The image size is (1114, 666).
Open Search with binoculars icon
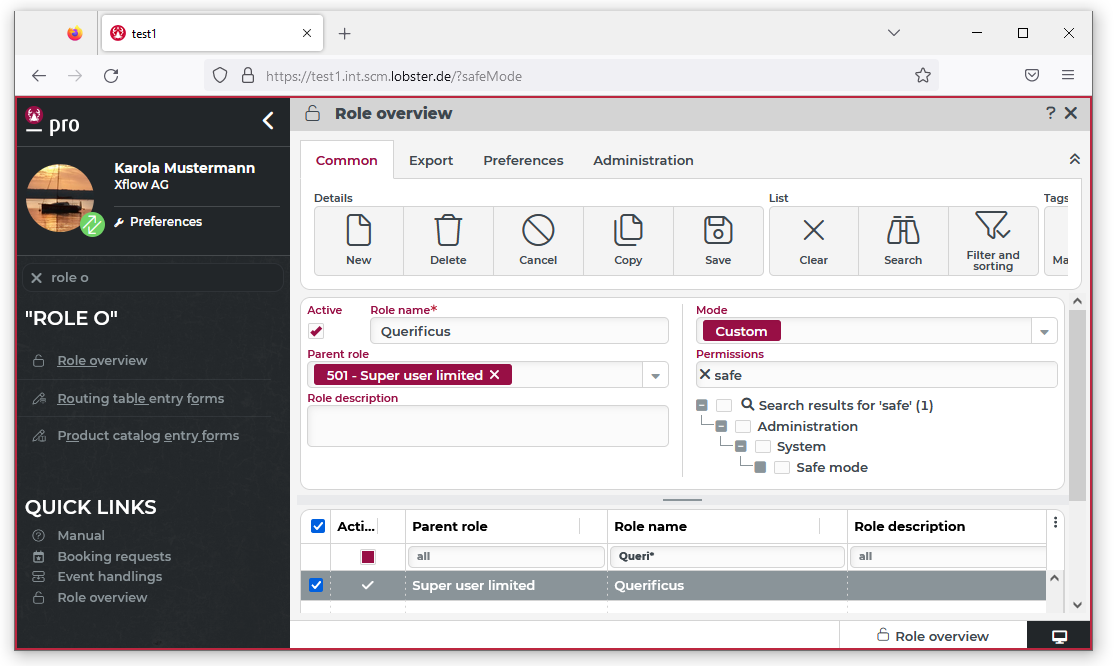click(x=903, y=240)
